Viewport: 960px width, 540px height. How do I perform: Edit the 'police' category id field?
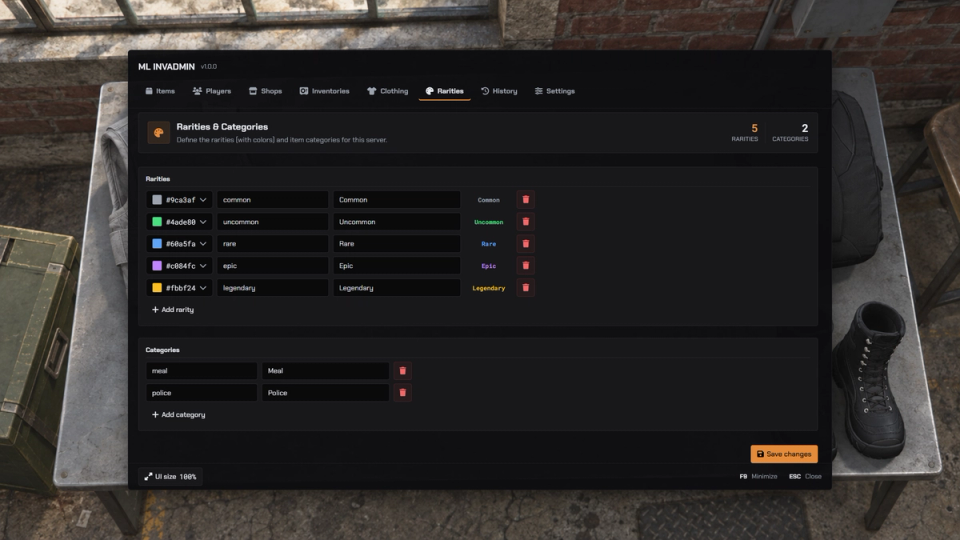tap(201, 392)
